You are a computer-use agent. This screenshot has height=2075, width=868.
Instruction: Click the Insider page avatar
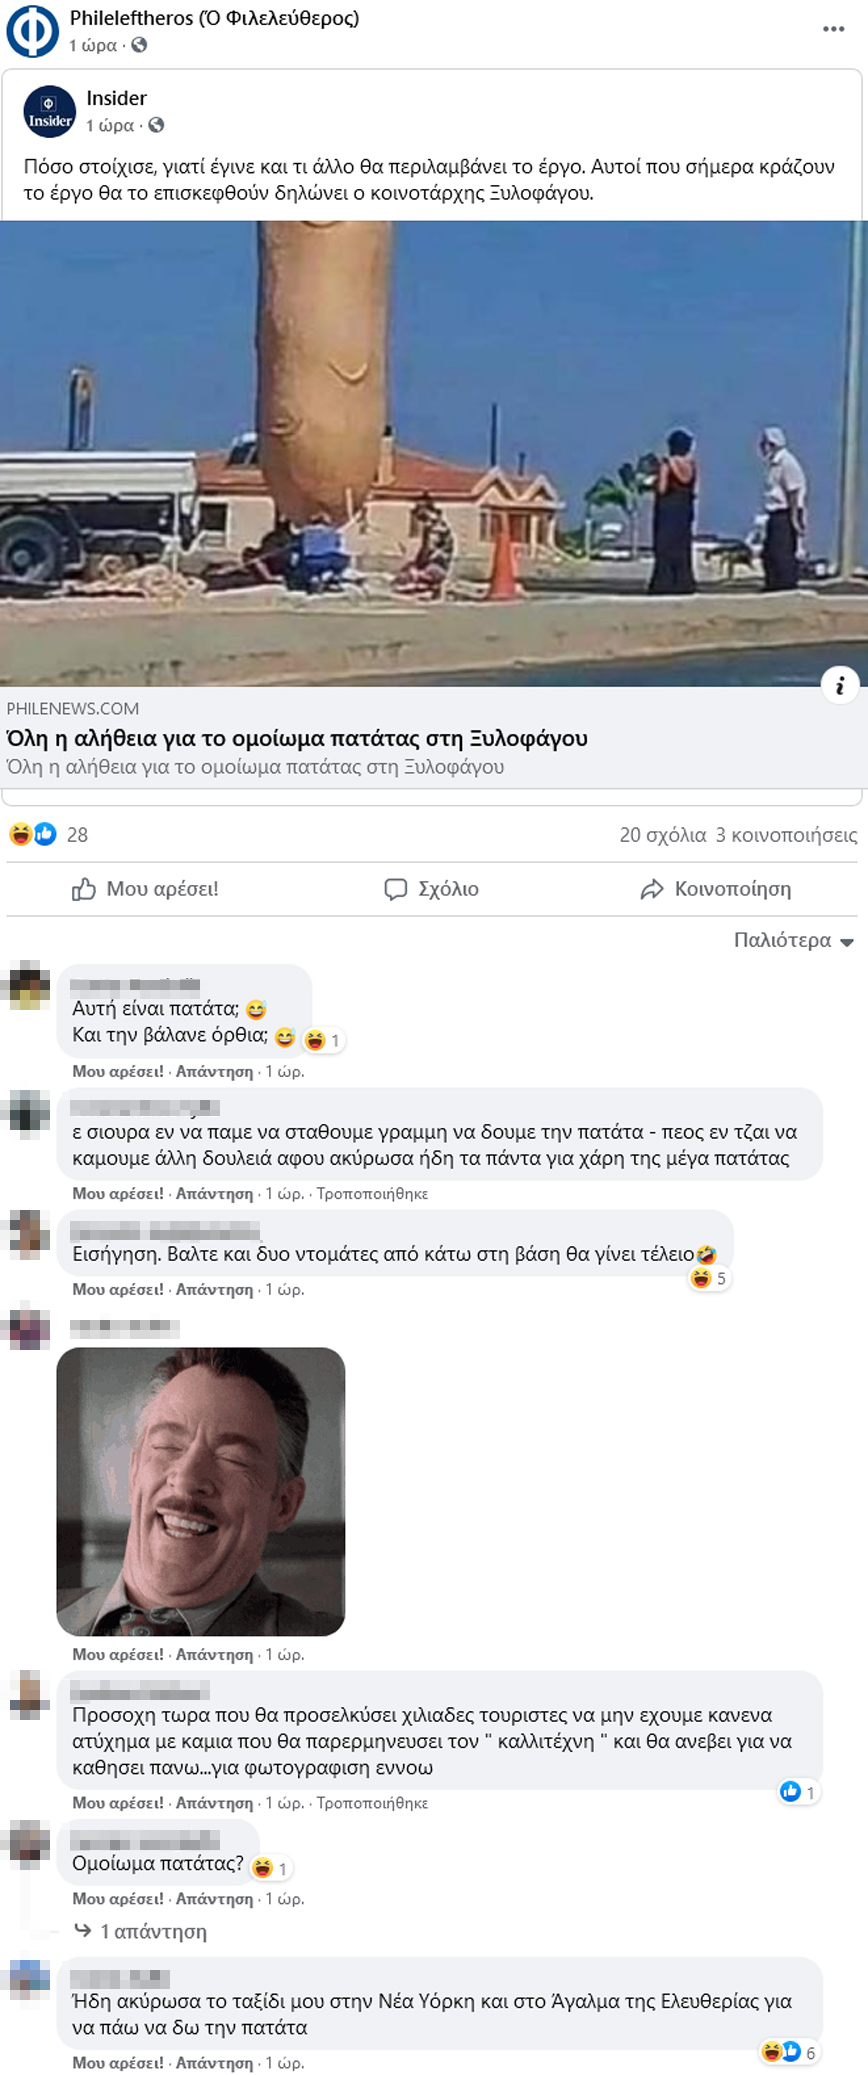tap(49, 111)
